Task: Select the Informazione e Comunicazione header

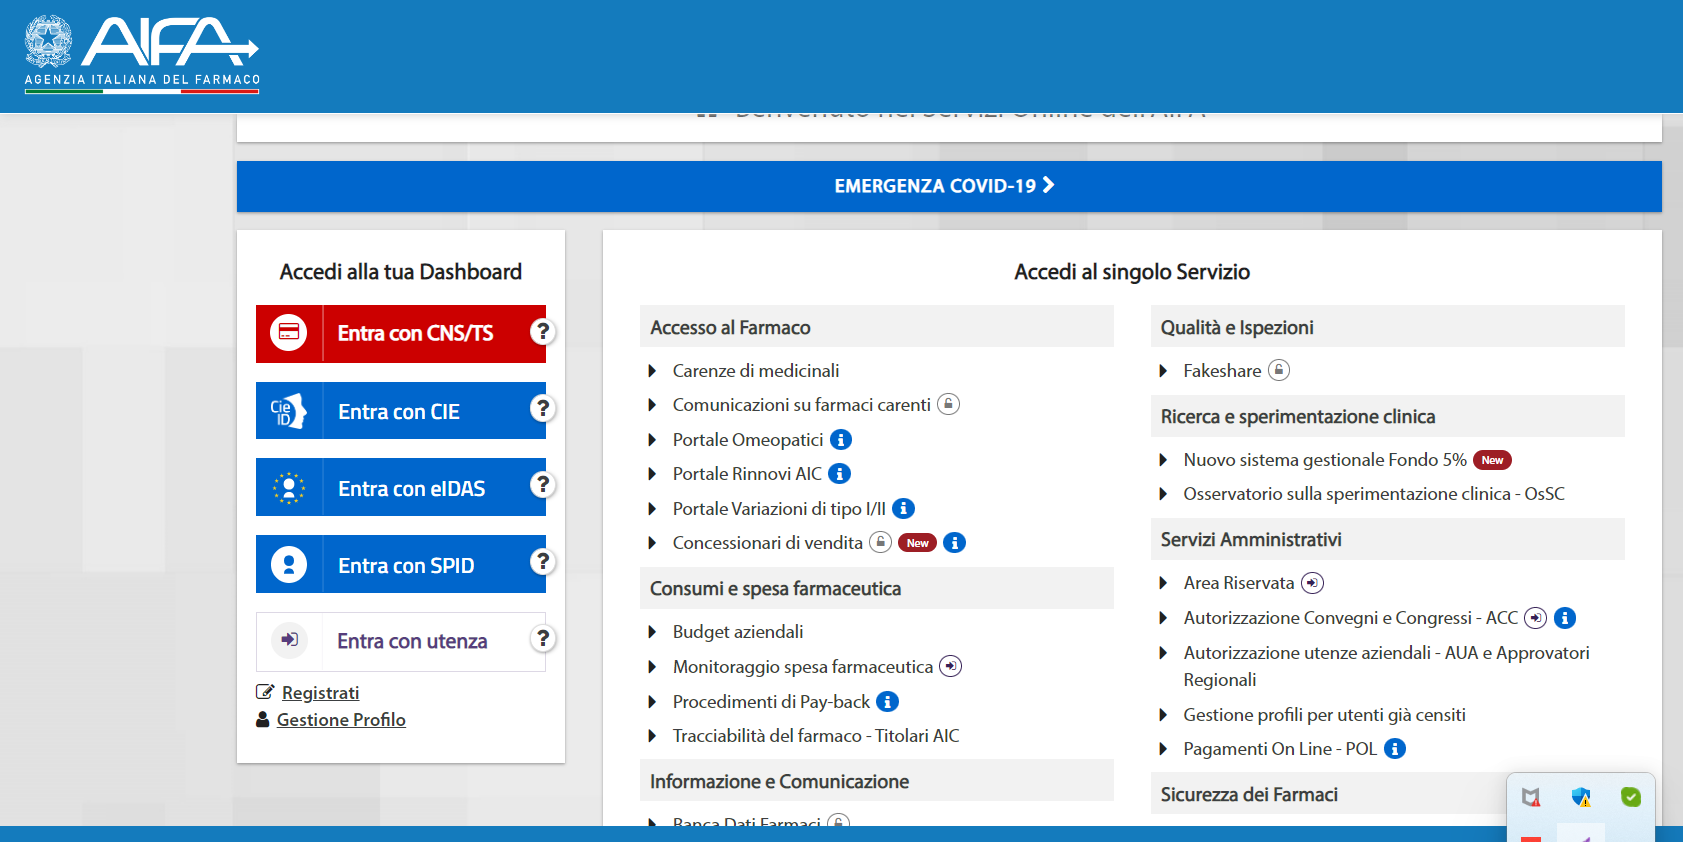Action: point(877,781)
